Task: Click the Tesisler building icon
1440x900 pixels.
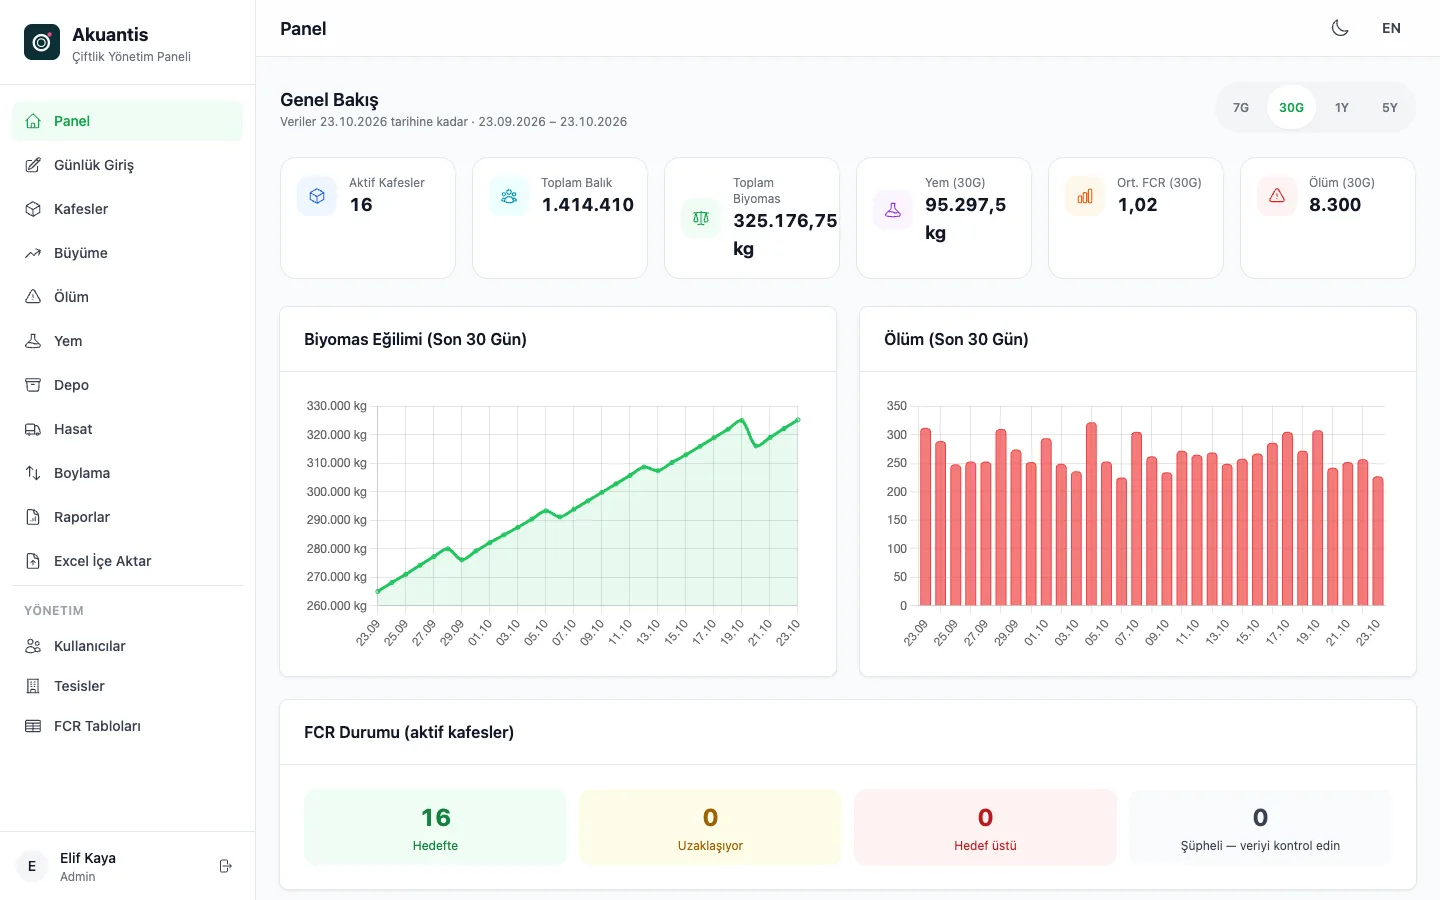Action: pyautogui.click(x=33, y=686)
